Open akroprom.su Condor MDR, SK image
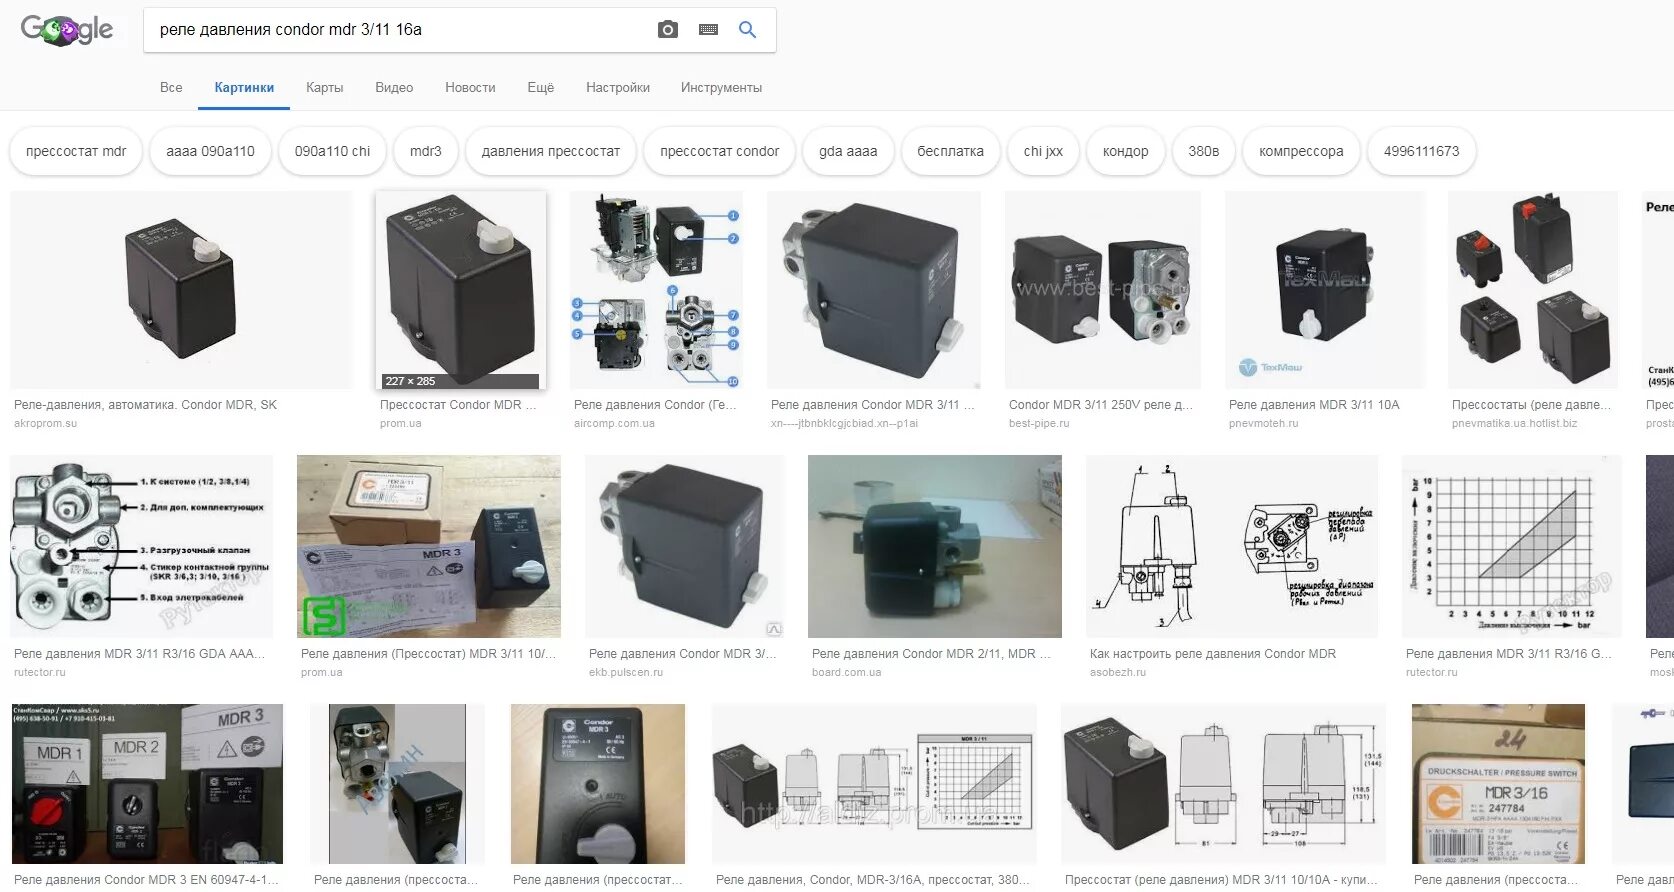Screen dimensions: 1674x892 point(181,290)
